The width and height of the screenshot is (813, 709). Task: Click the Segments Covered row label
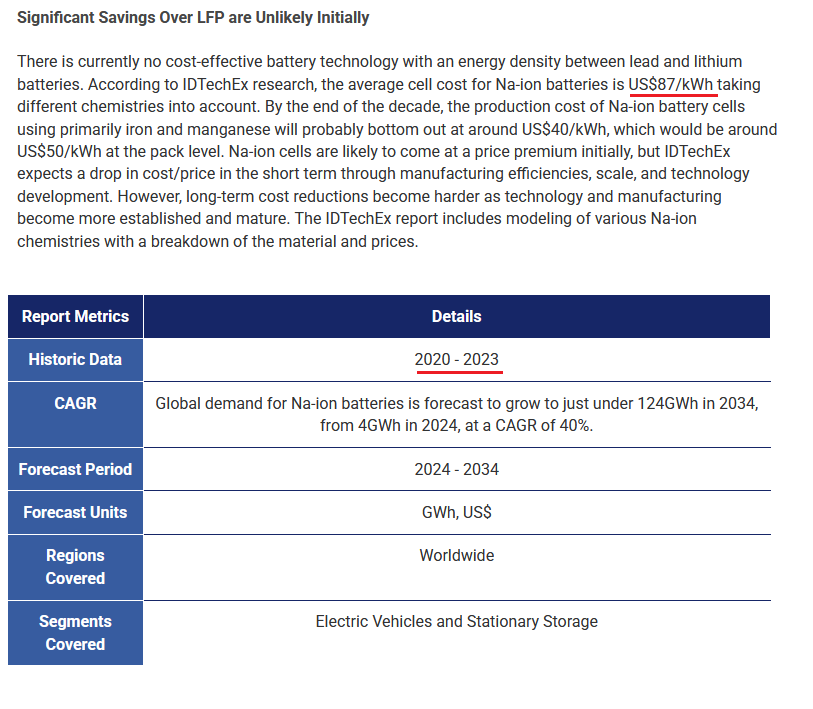click(x=75, y=633)
